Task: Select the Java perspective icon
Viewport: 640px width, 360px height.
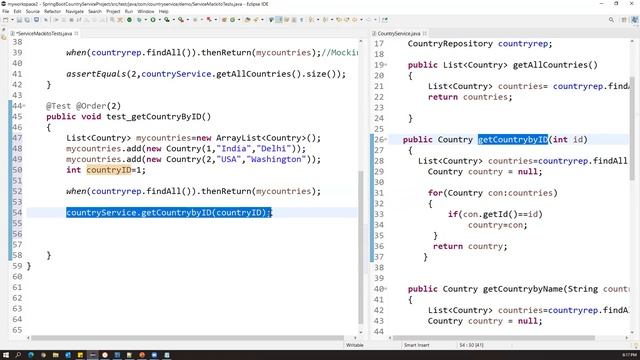Action: coord(634,20)
